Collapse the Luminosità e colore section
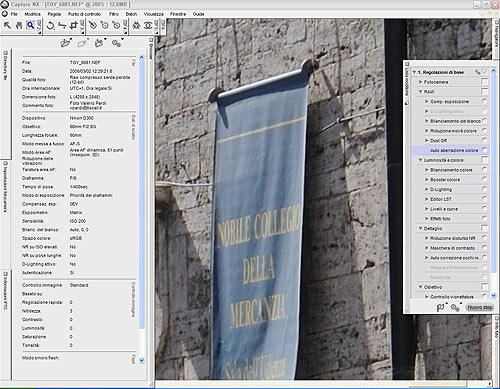Screen dimensions: 500x389 [420, 160]
